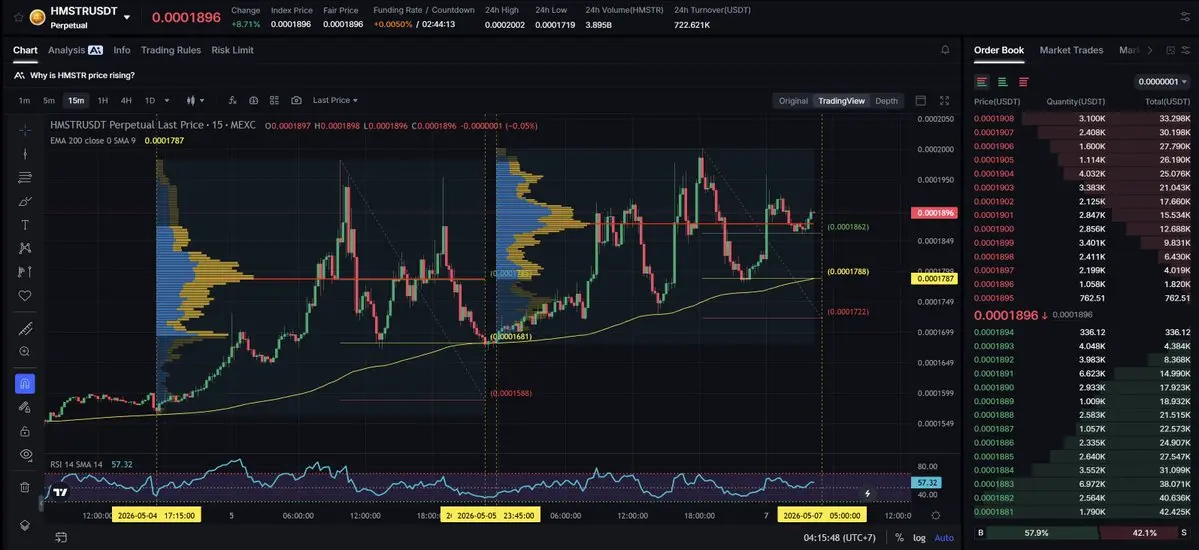Switch chart to Depth view
The height and width of the screenshot is (550, 1199).
point(886,101)
